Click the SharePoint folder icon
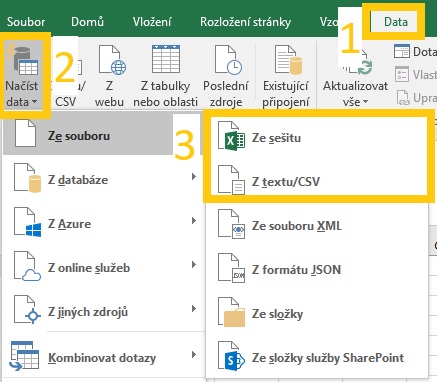Image resolution: width=440 pixels, height=382 pixels. click(231, 356)
